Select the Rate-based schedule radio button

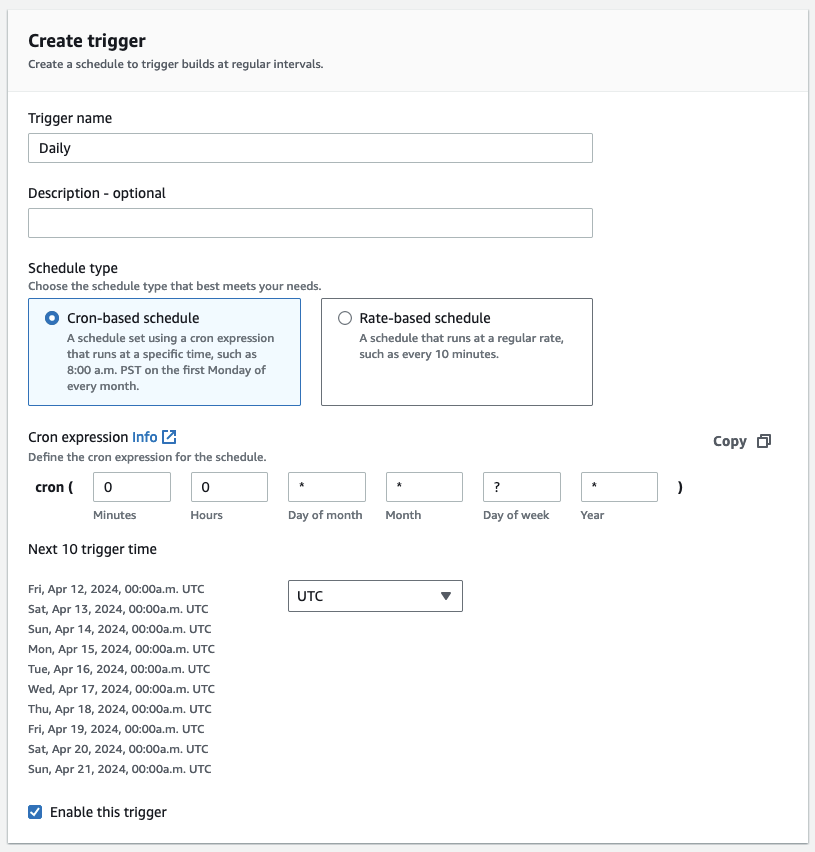(345, 318)
